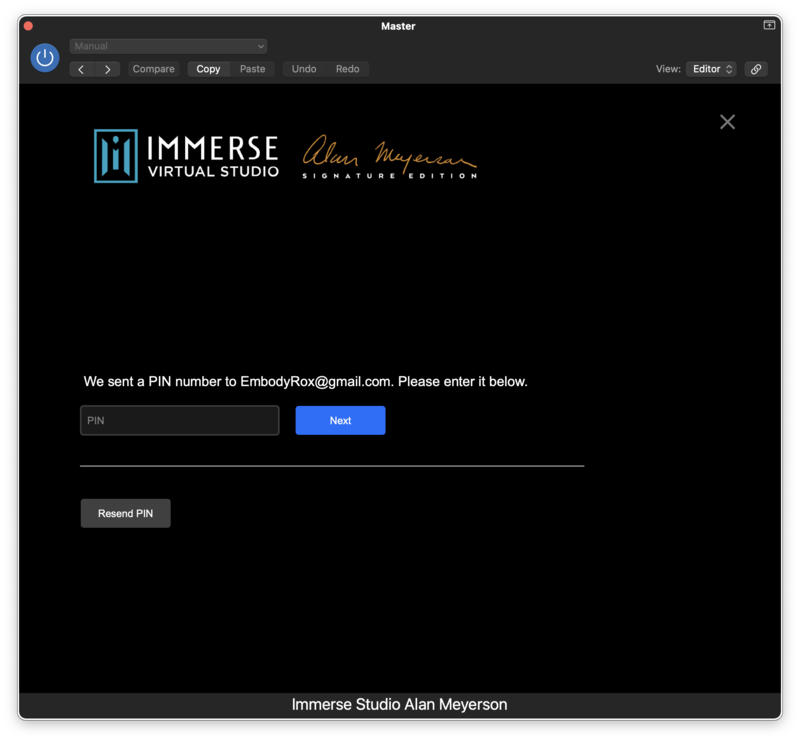800x741 pixels.
Task: Click the 'View:' label
Action: point(668,69)
